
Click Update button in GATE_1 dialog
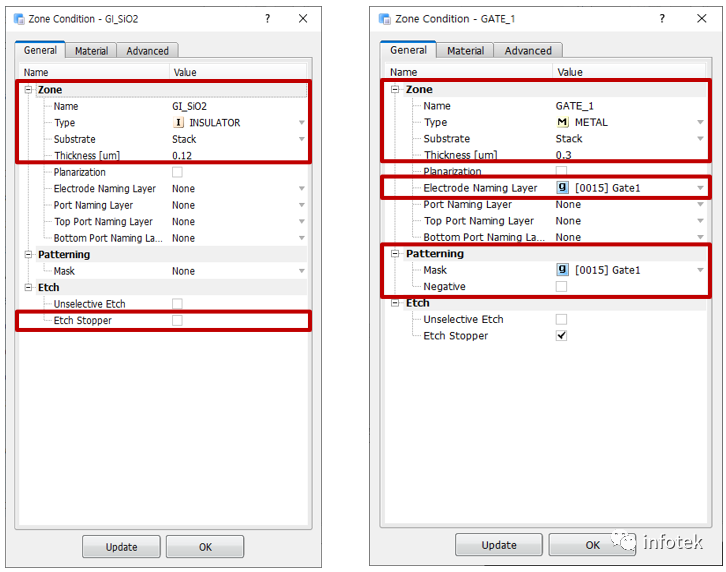click(499, 545)
